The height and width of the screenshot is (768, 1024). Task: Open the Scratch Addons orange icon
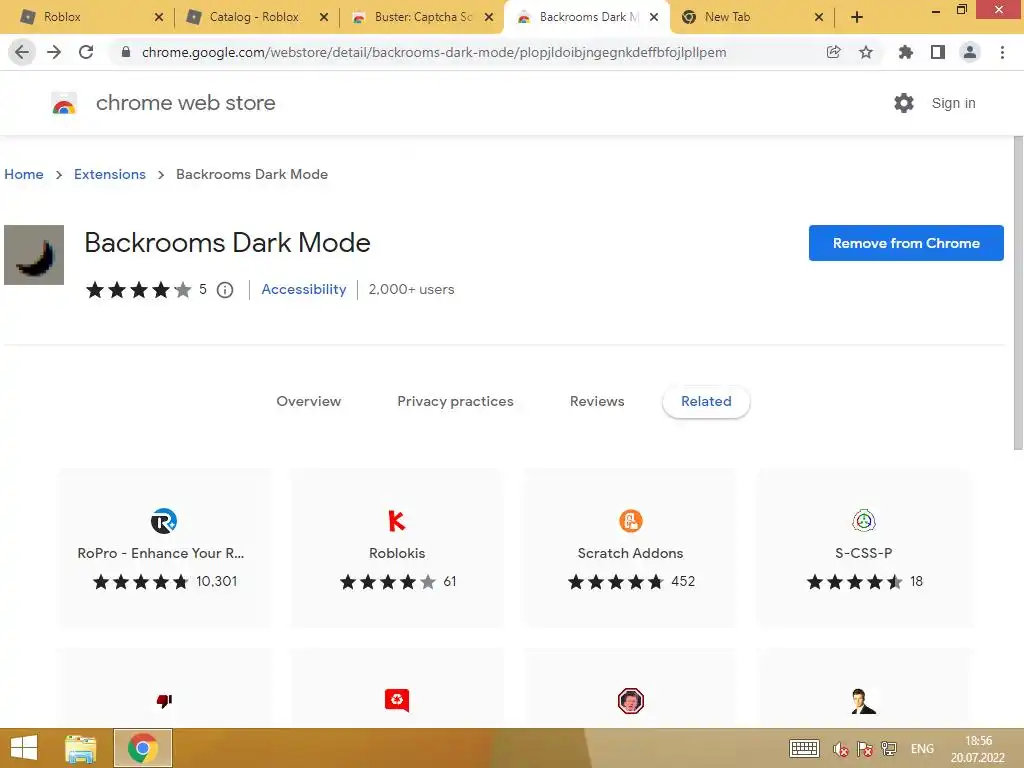point(631,521)
